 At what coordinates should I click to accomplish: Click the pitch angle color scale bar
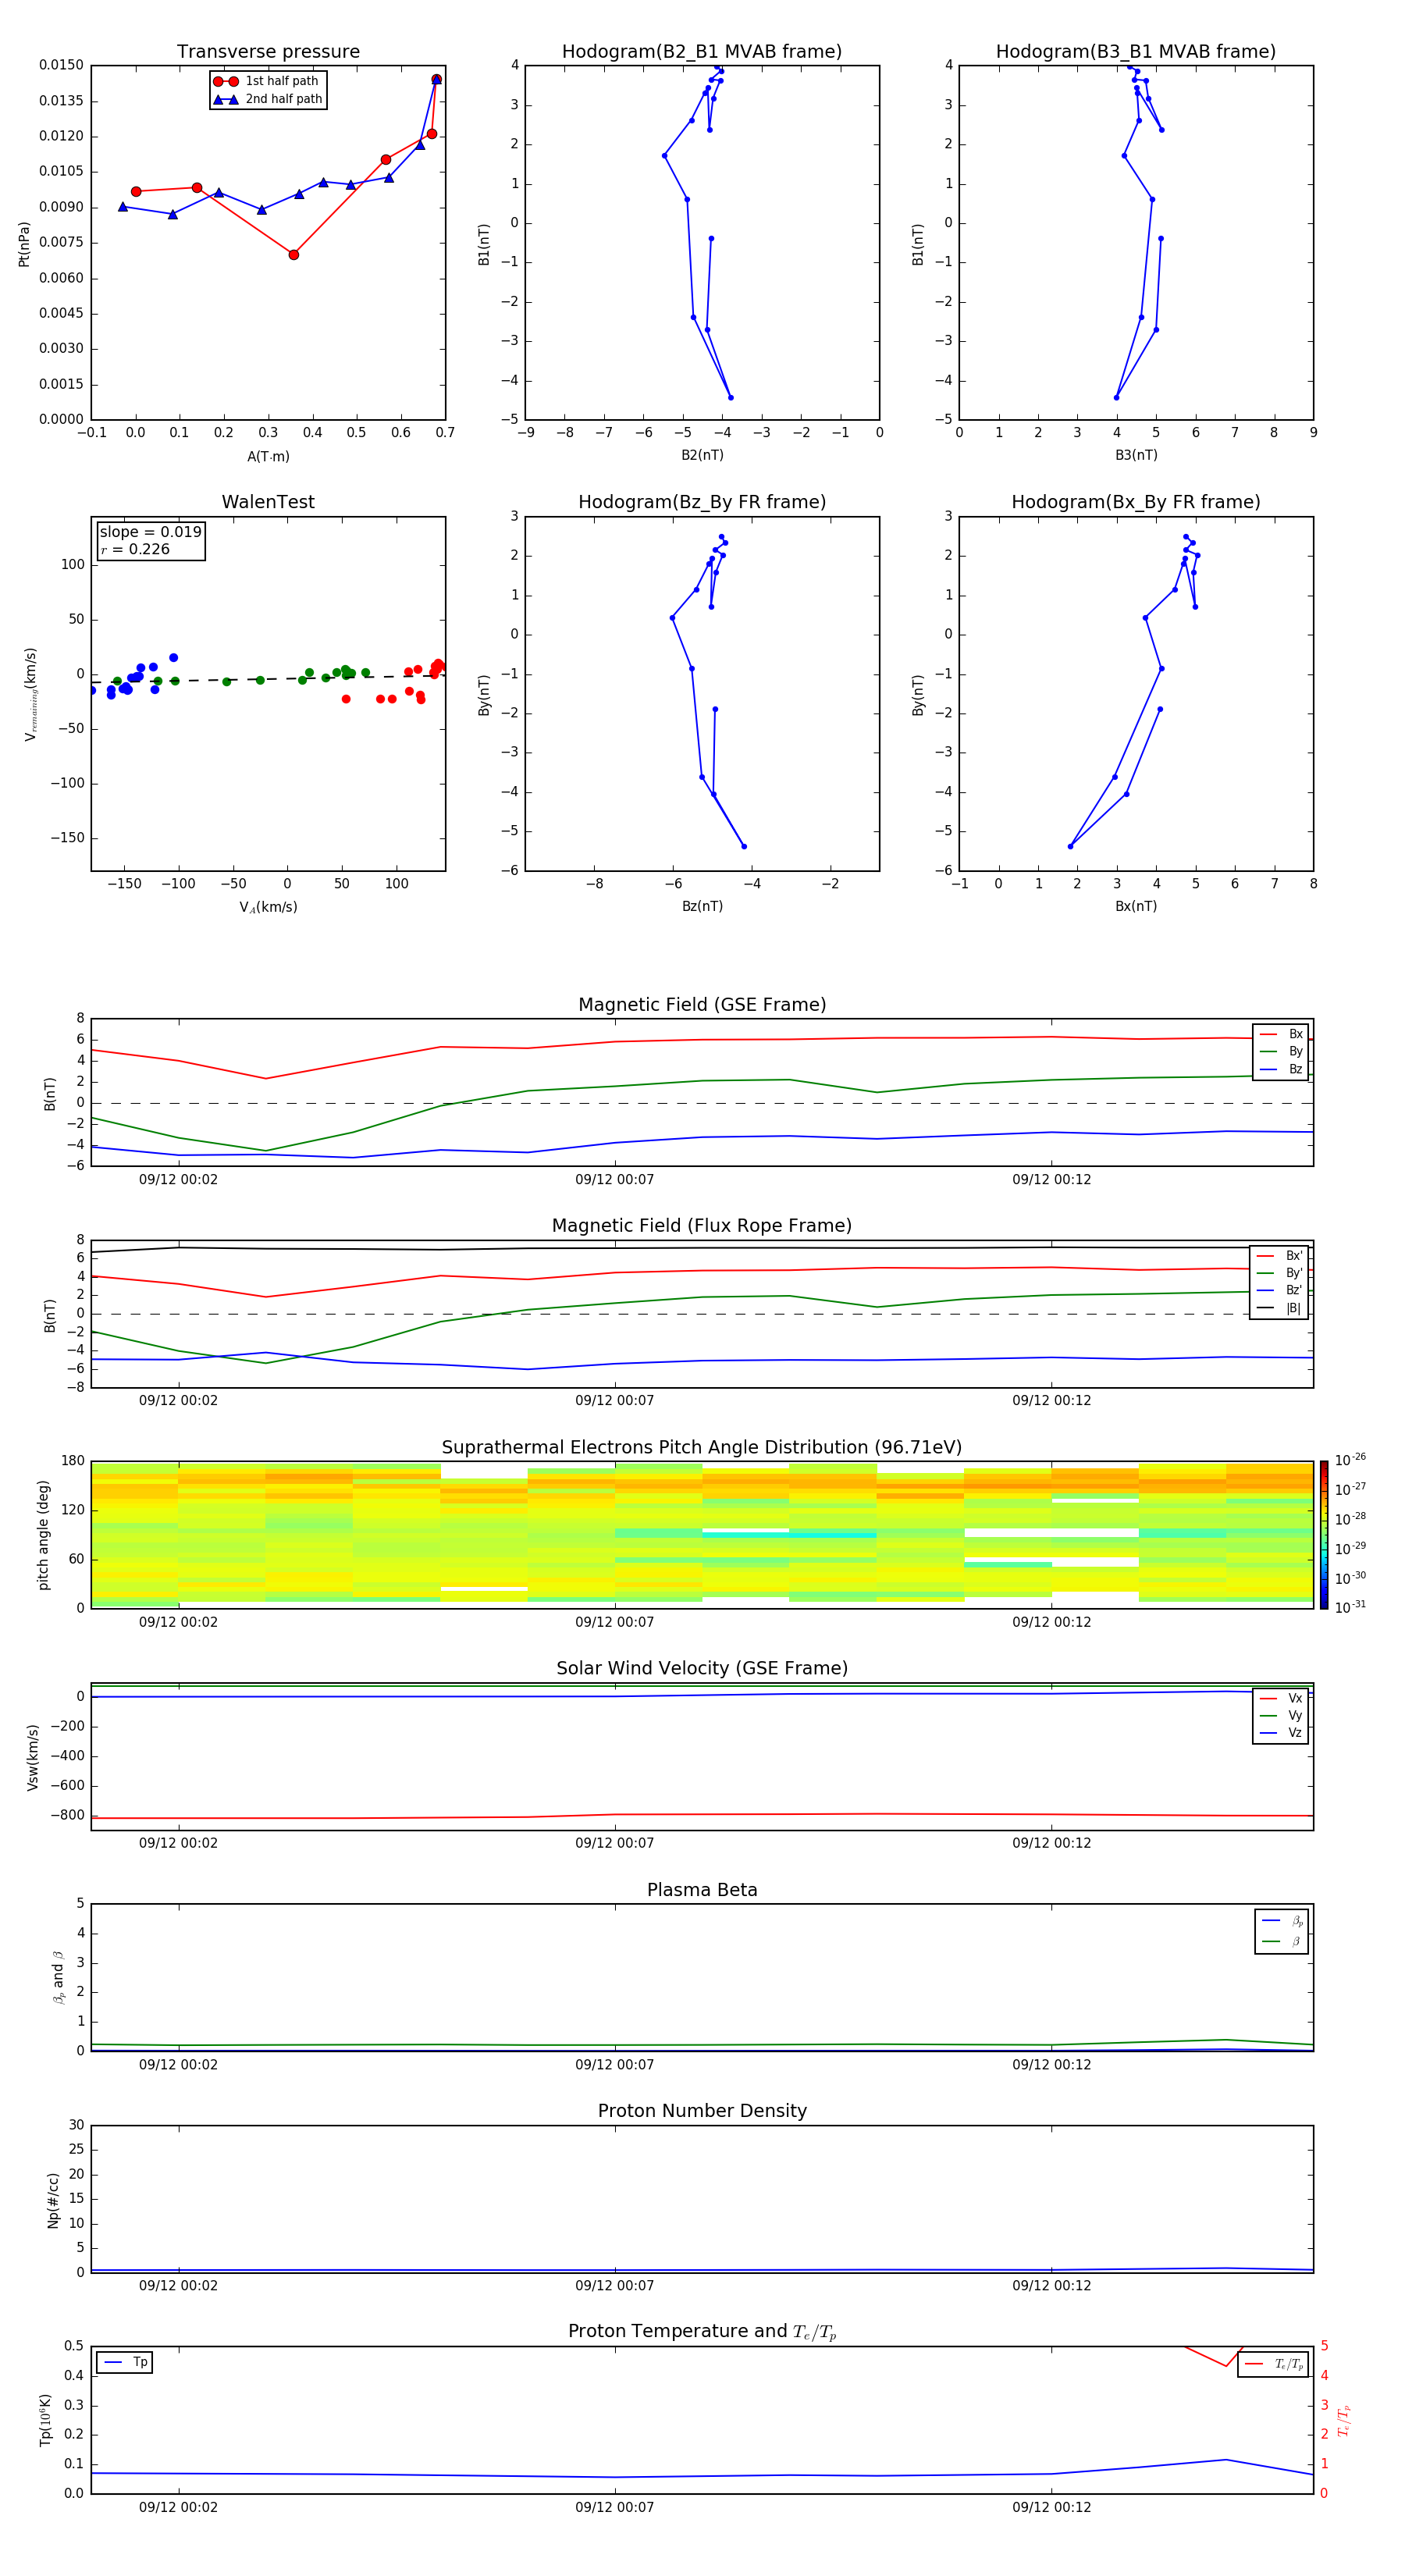[x=1323, y=1535]
